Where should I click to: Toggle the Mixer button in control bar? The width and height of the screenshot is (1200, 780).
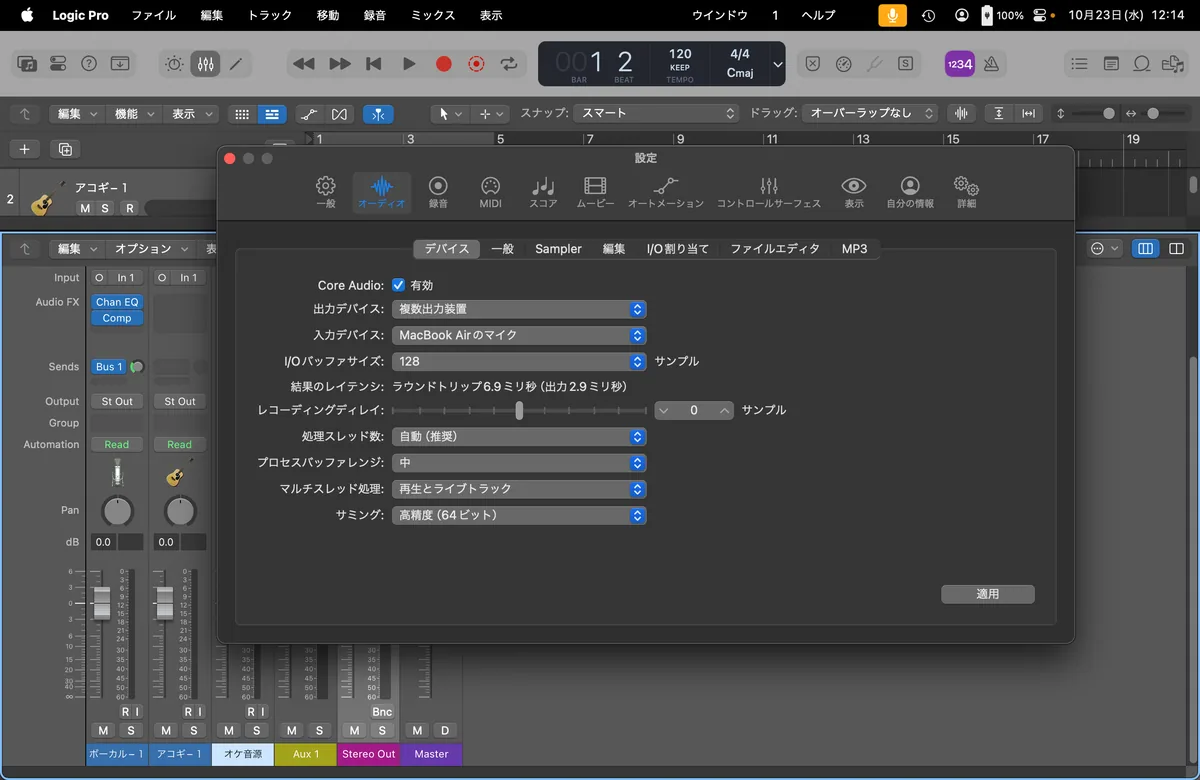[x=206, y=63]
